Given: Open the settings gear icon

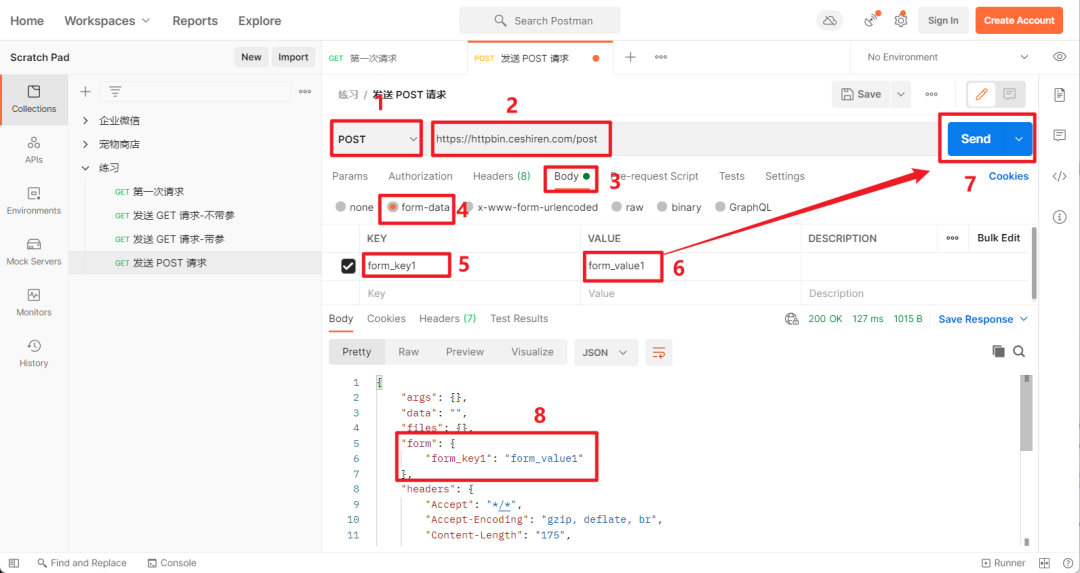Looking at the screenshot, I should (901, 21).
